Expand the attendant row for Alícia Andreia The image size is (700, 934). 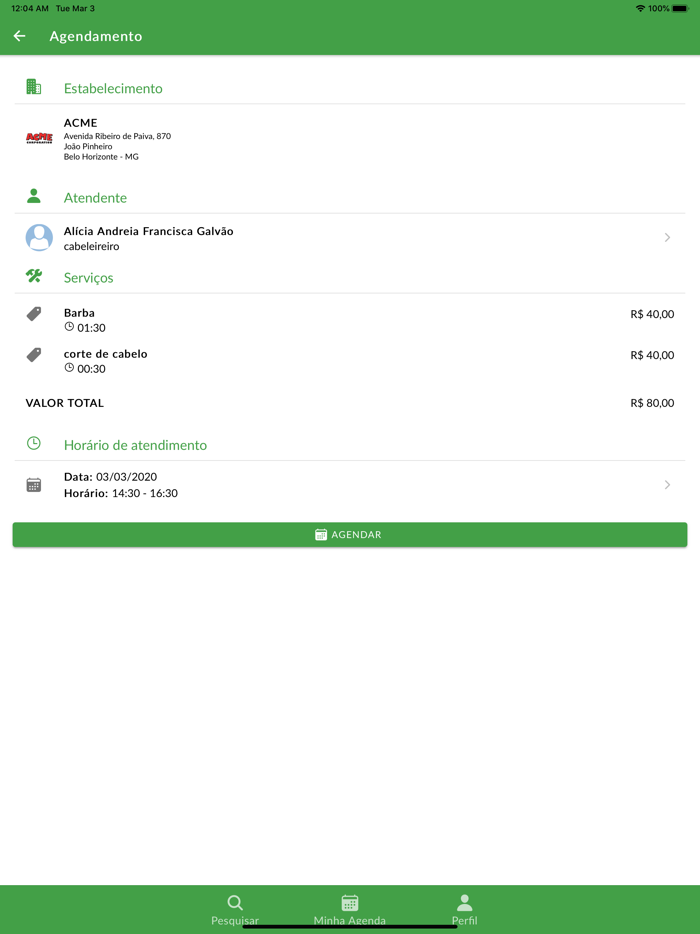coord(667,238)
